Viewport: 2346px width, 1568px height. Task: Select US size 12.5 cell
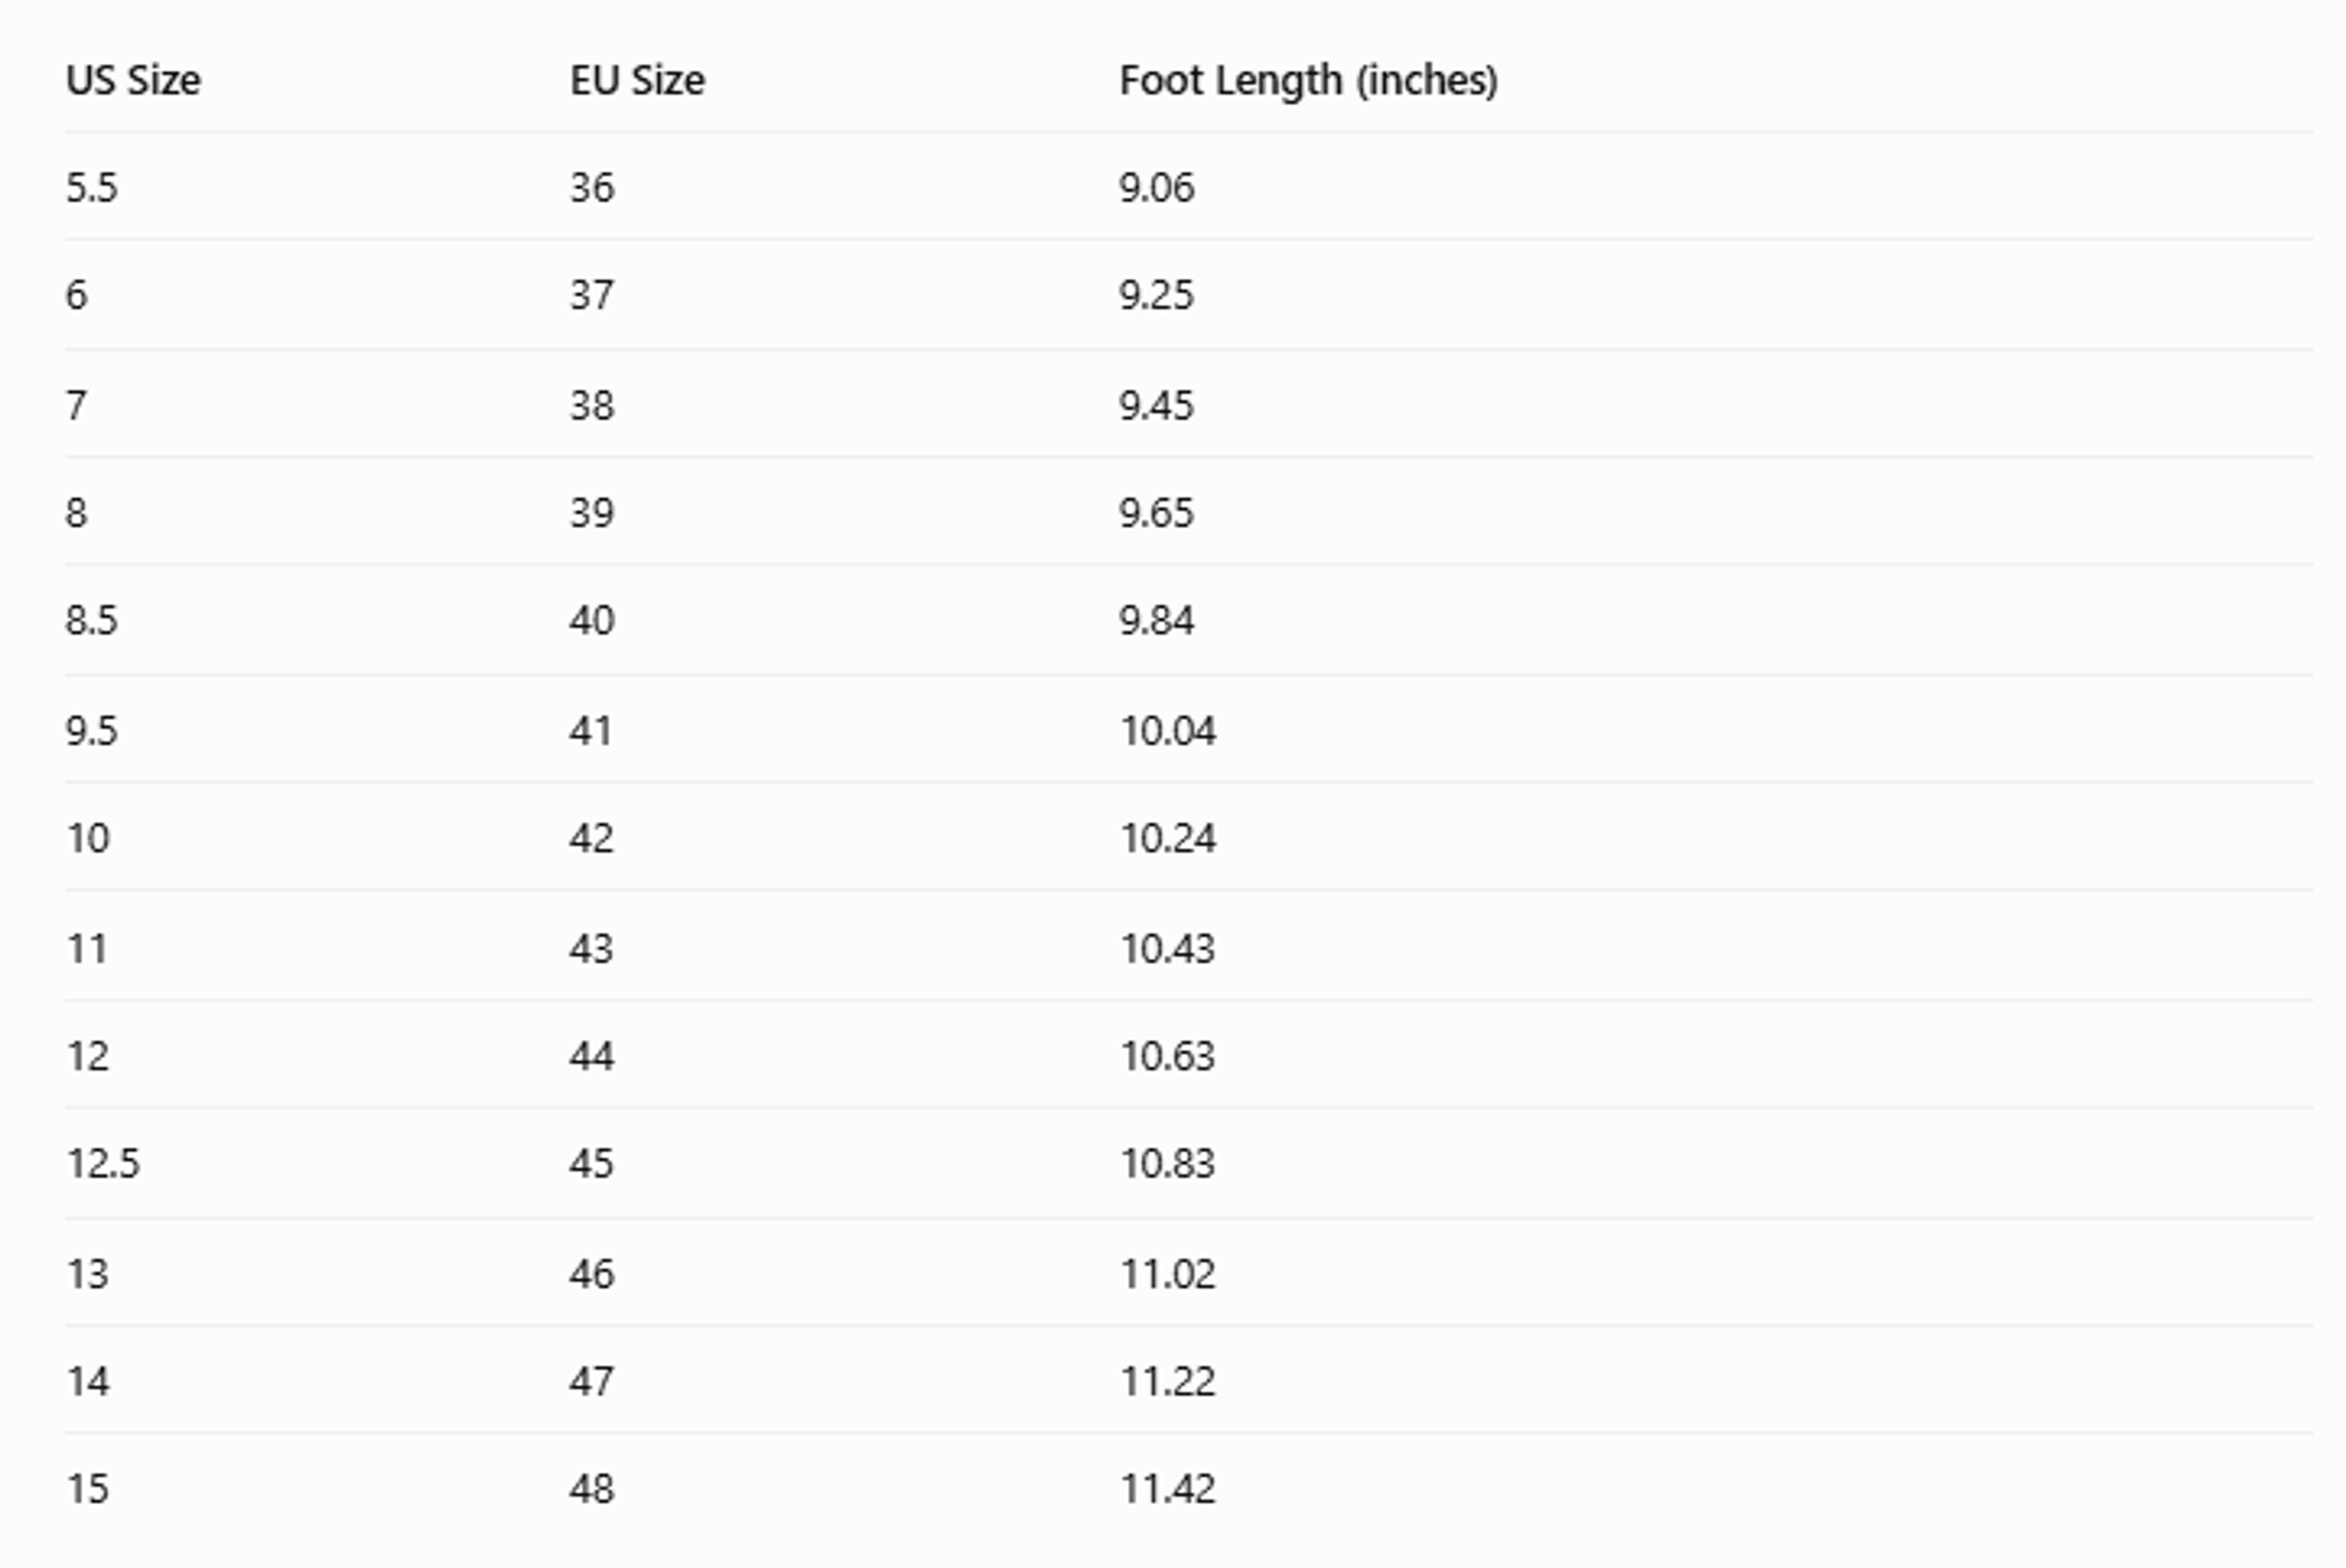pyautogui.click(x=103, y=1163)
